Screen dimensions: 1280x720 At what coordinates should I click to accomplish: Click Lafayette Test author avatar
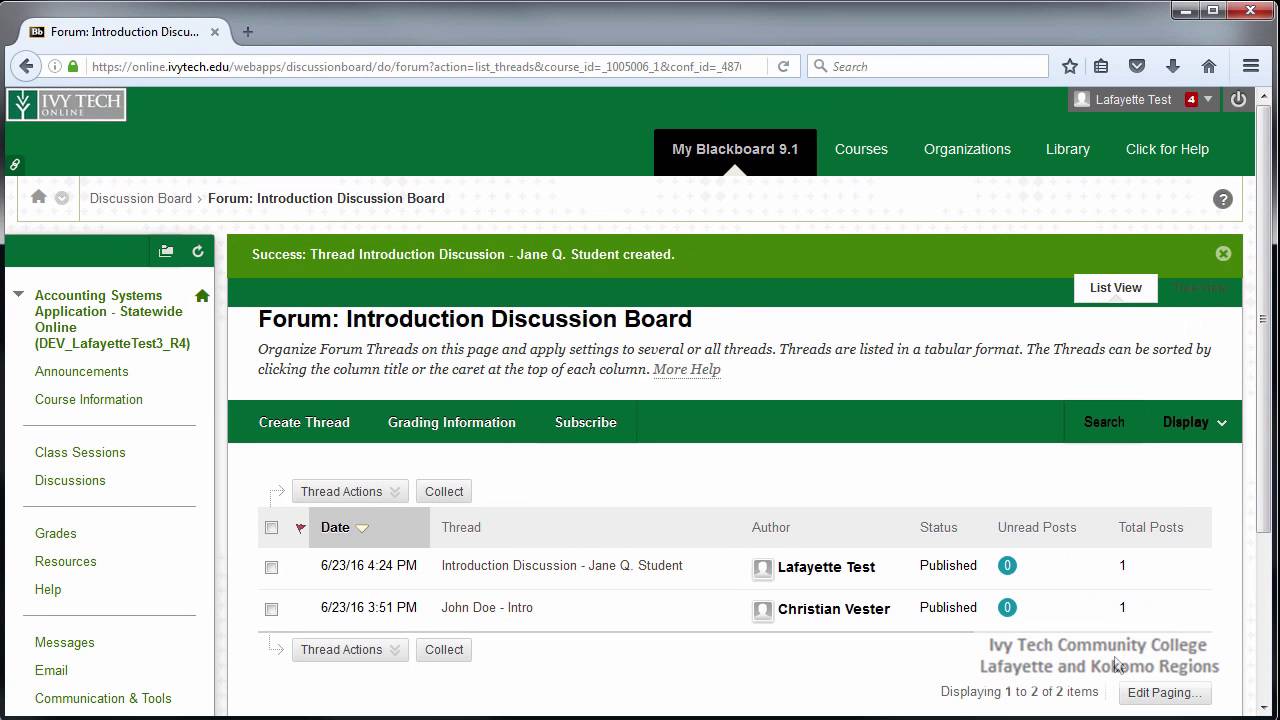pos(763,568)
